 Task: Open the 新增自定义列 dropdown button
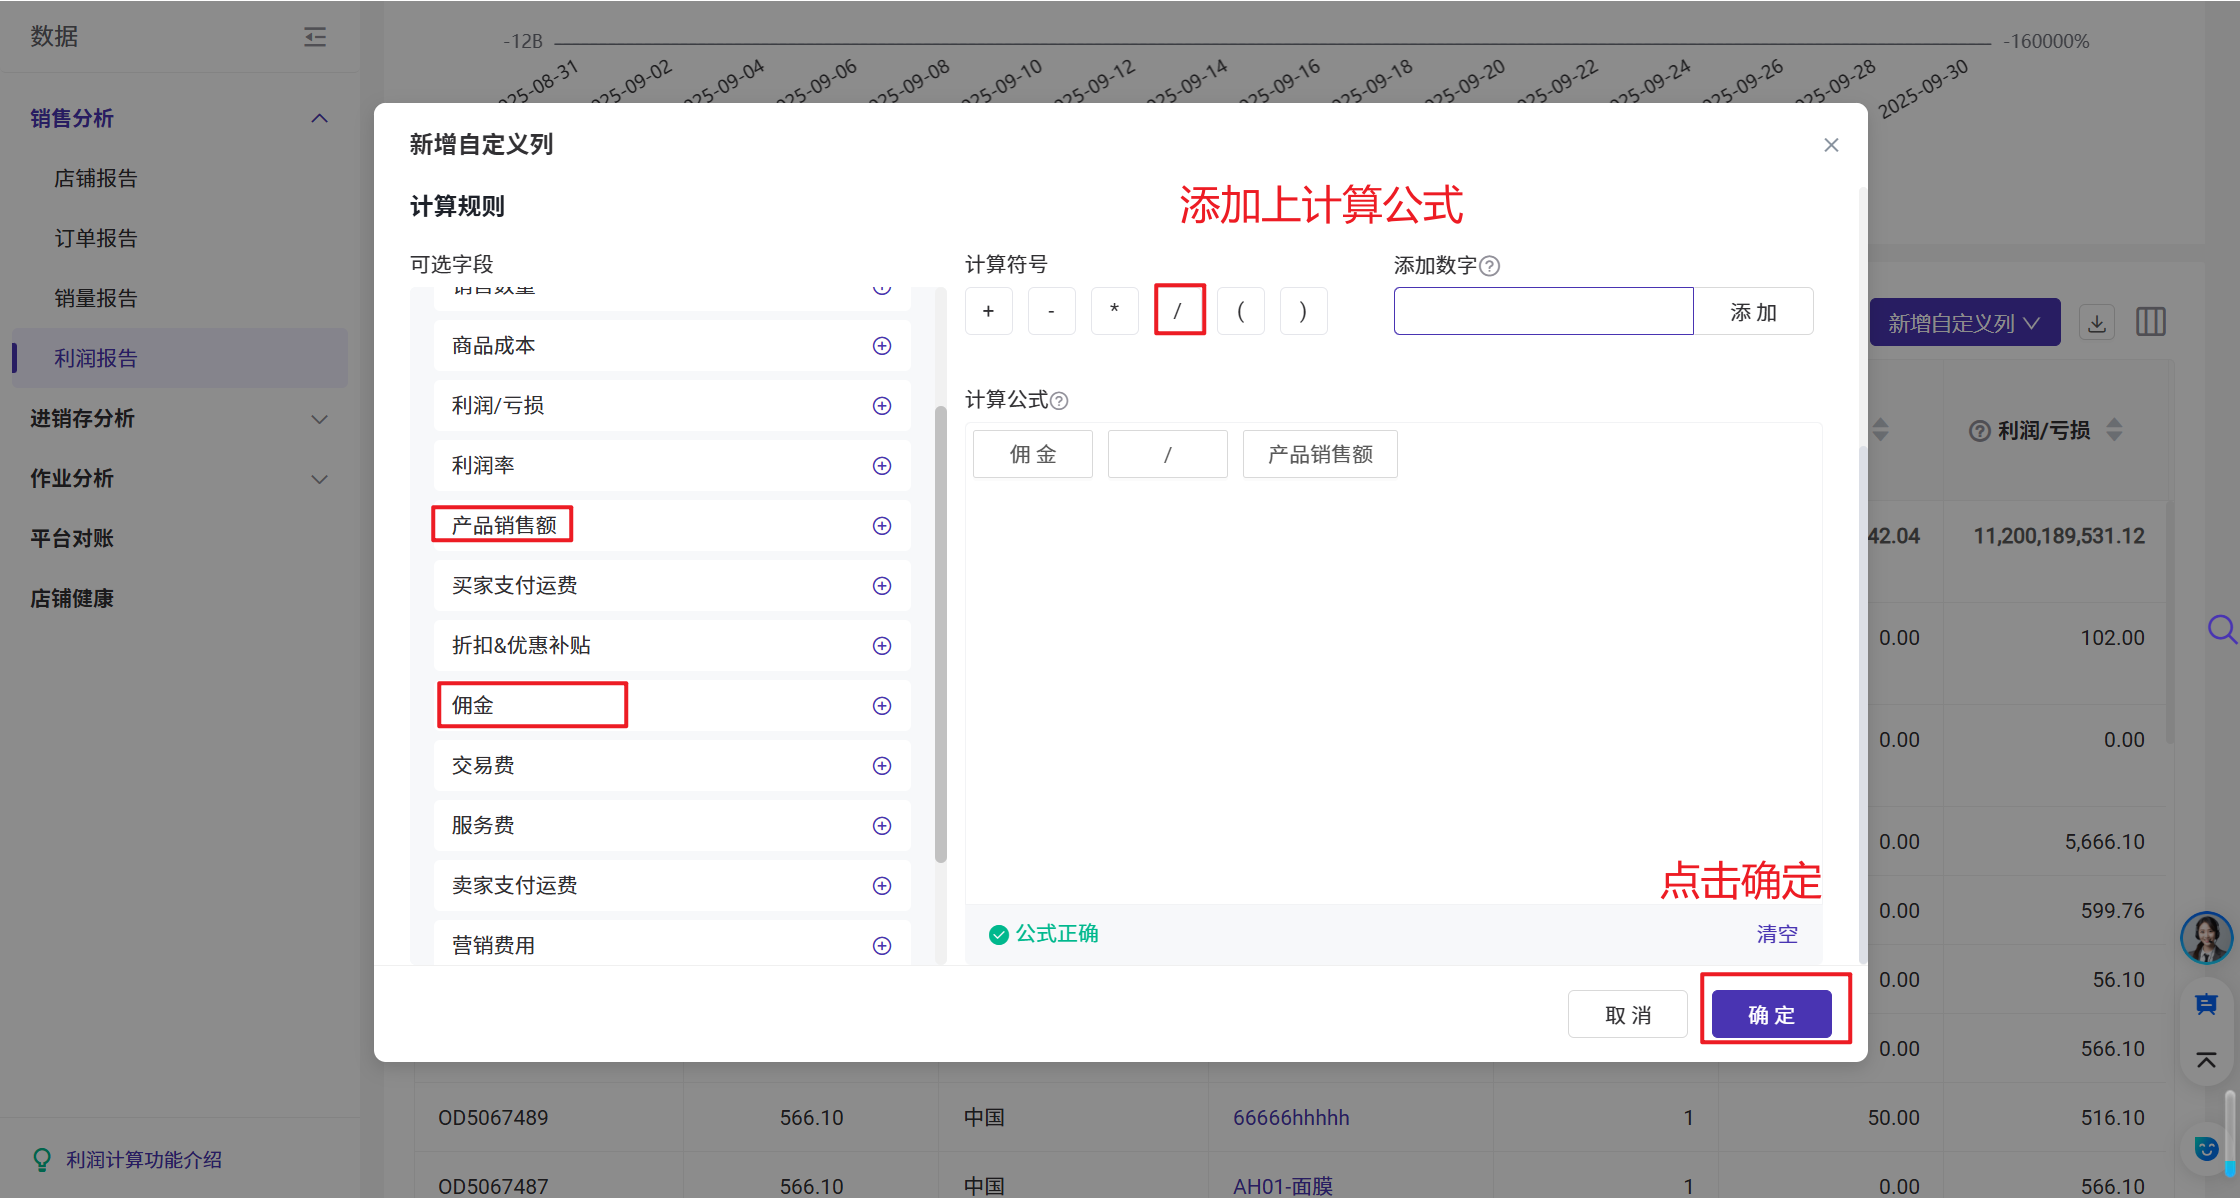(1964, 323)
